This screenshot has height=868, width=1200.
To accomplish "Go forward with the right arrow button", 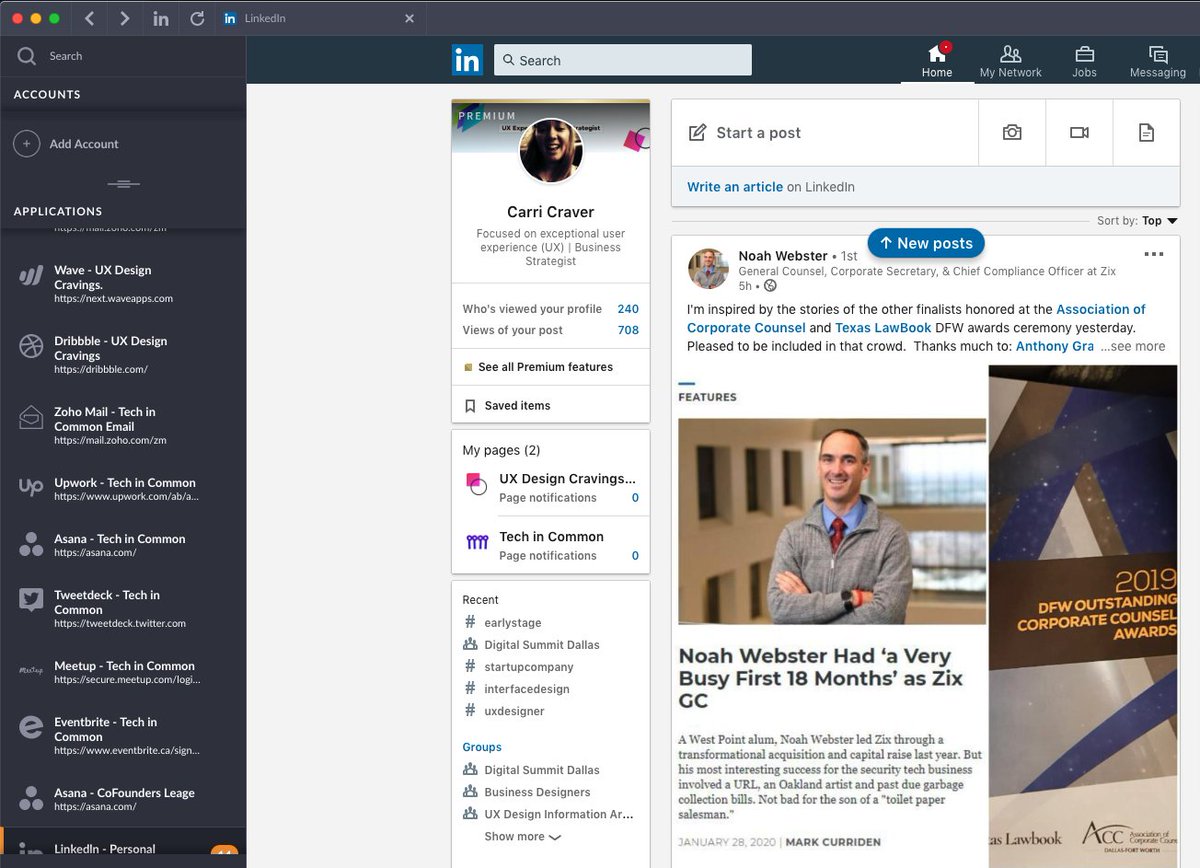I will click(x=124, y=18).
